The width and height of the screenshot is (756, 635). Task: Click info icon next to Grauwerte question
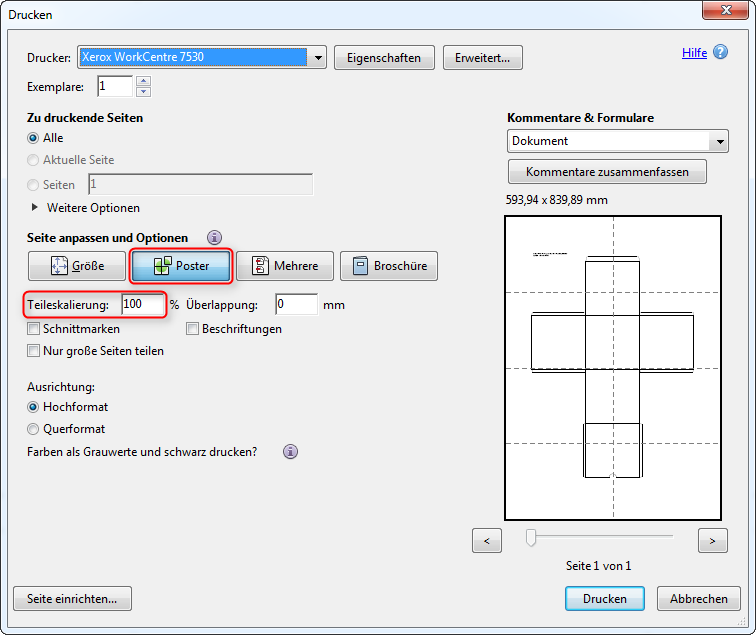290,452
